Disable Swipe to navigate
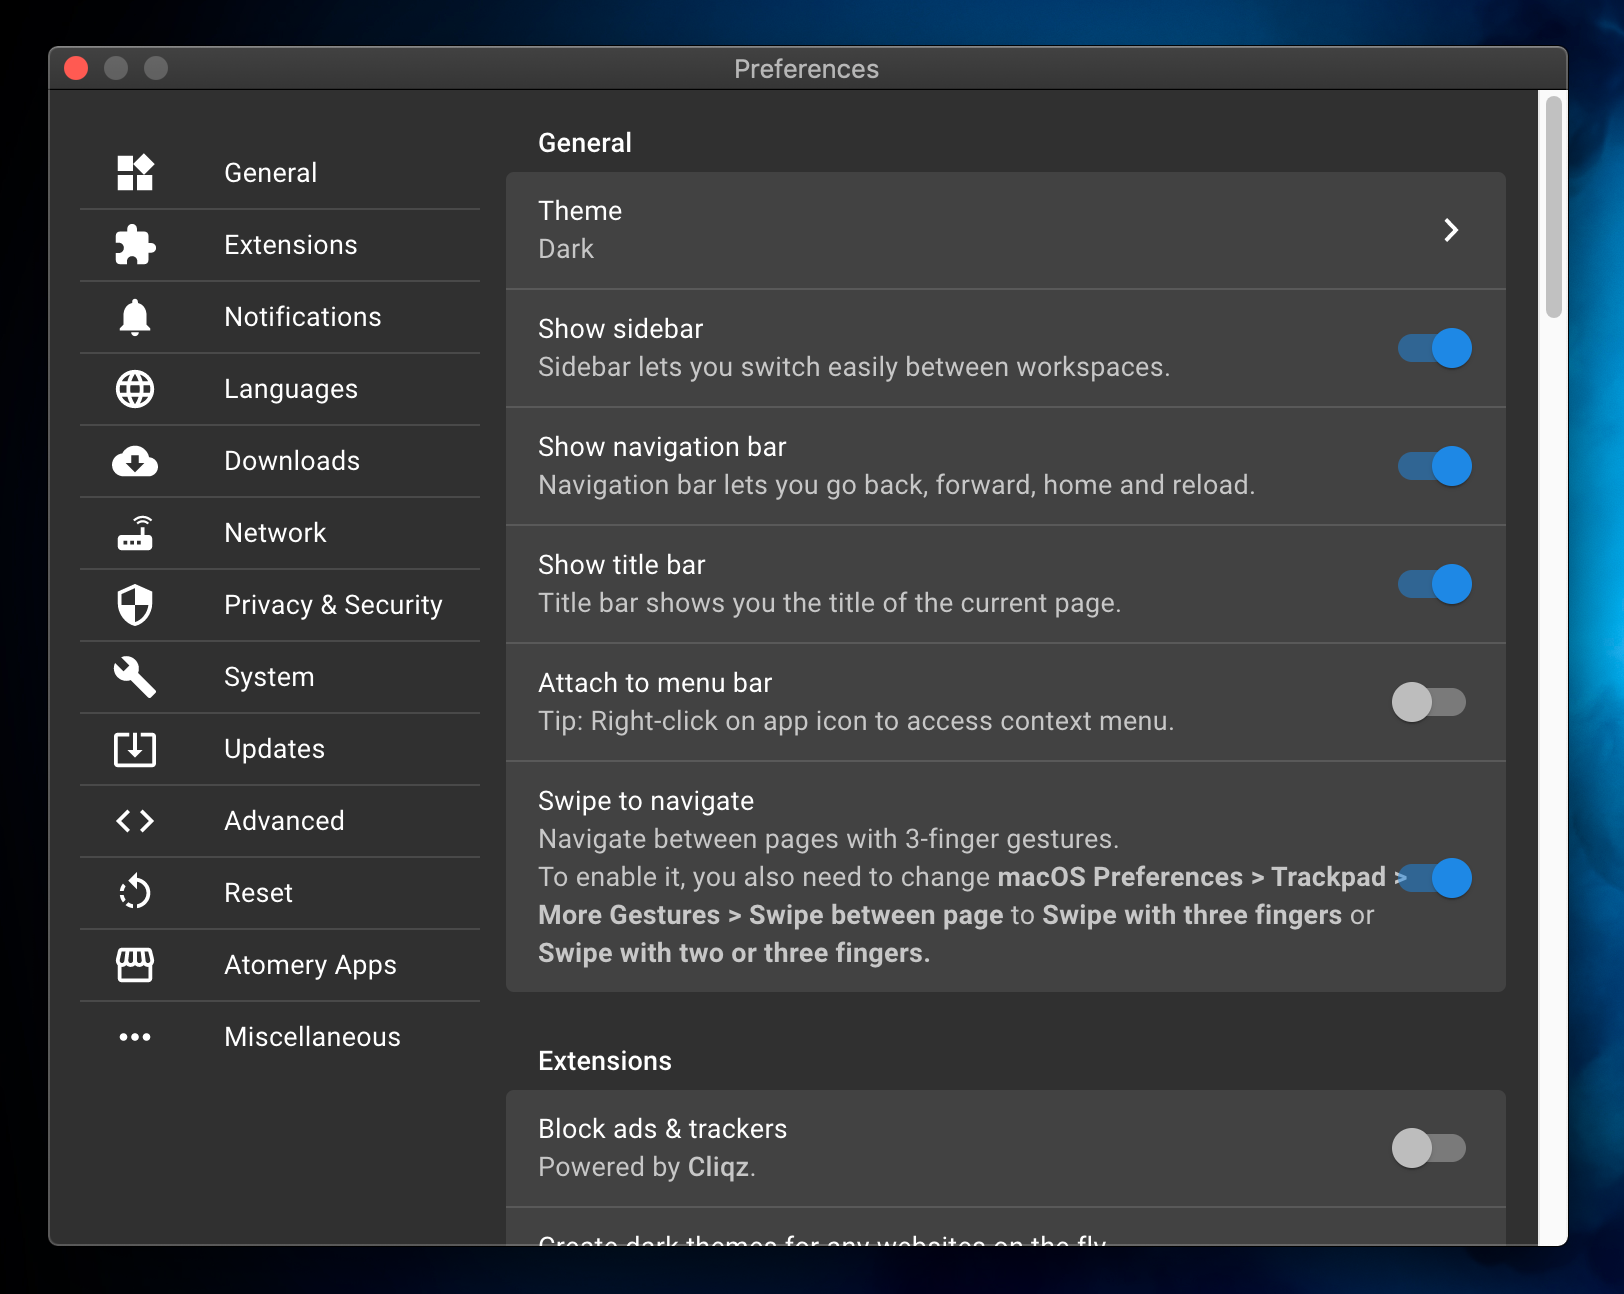The image size is (1624, 1294). pyautogui.click(x=1434, y=878)
